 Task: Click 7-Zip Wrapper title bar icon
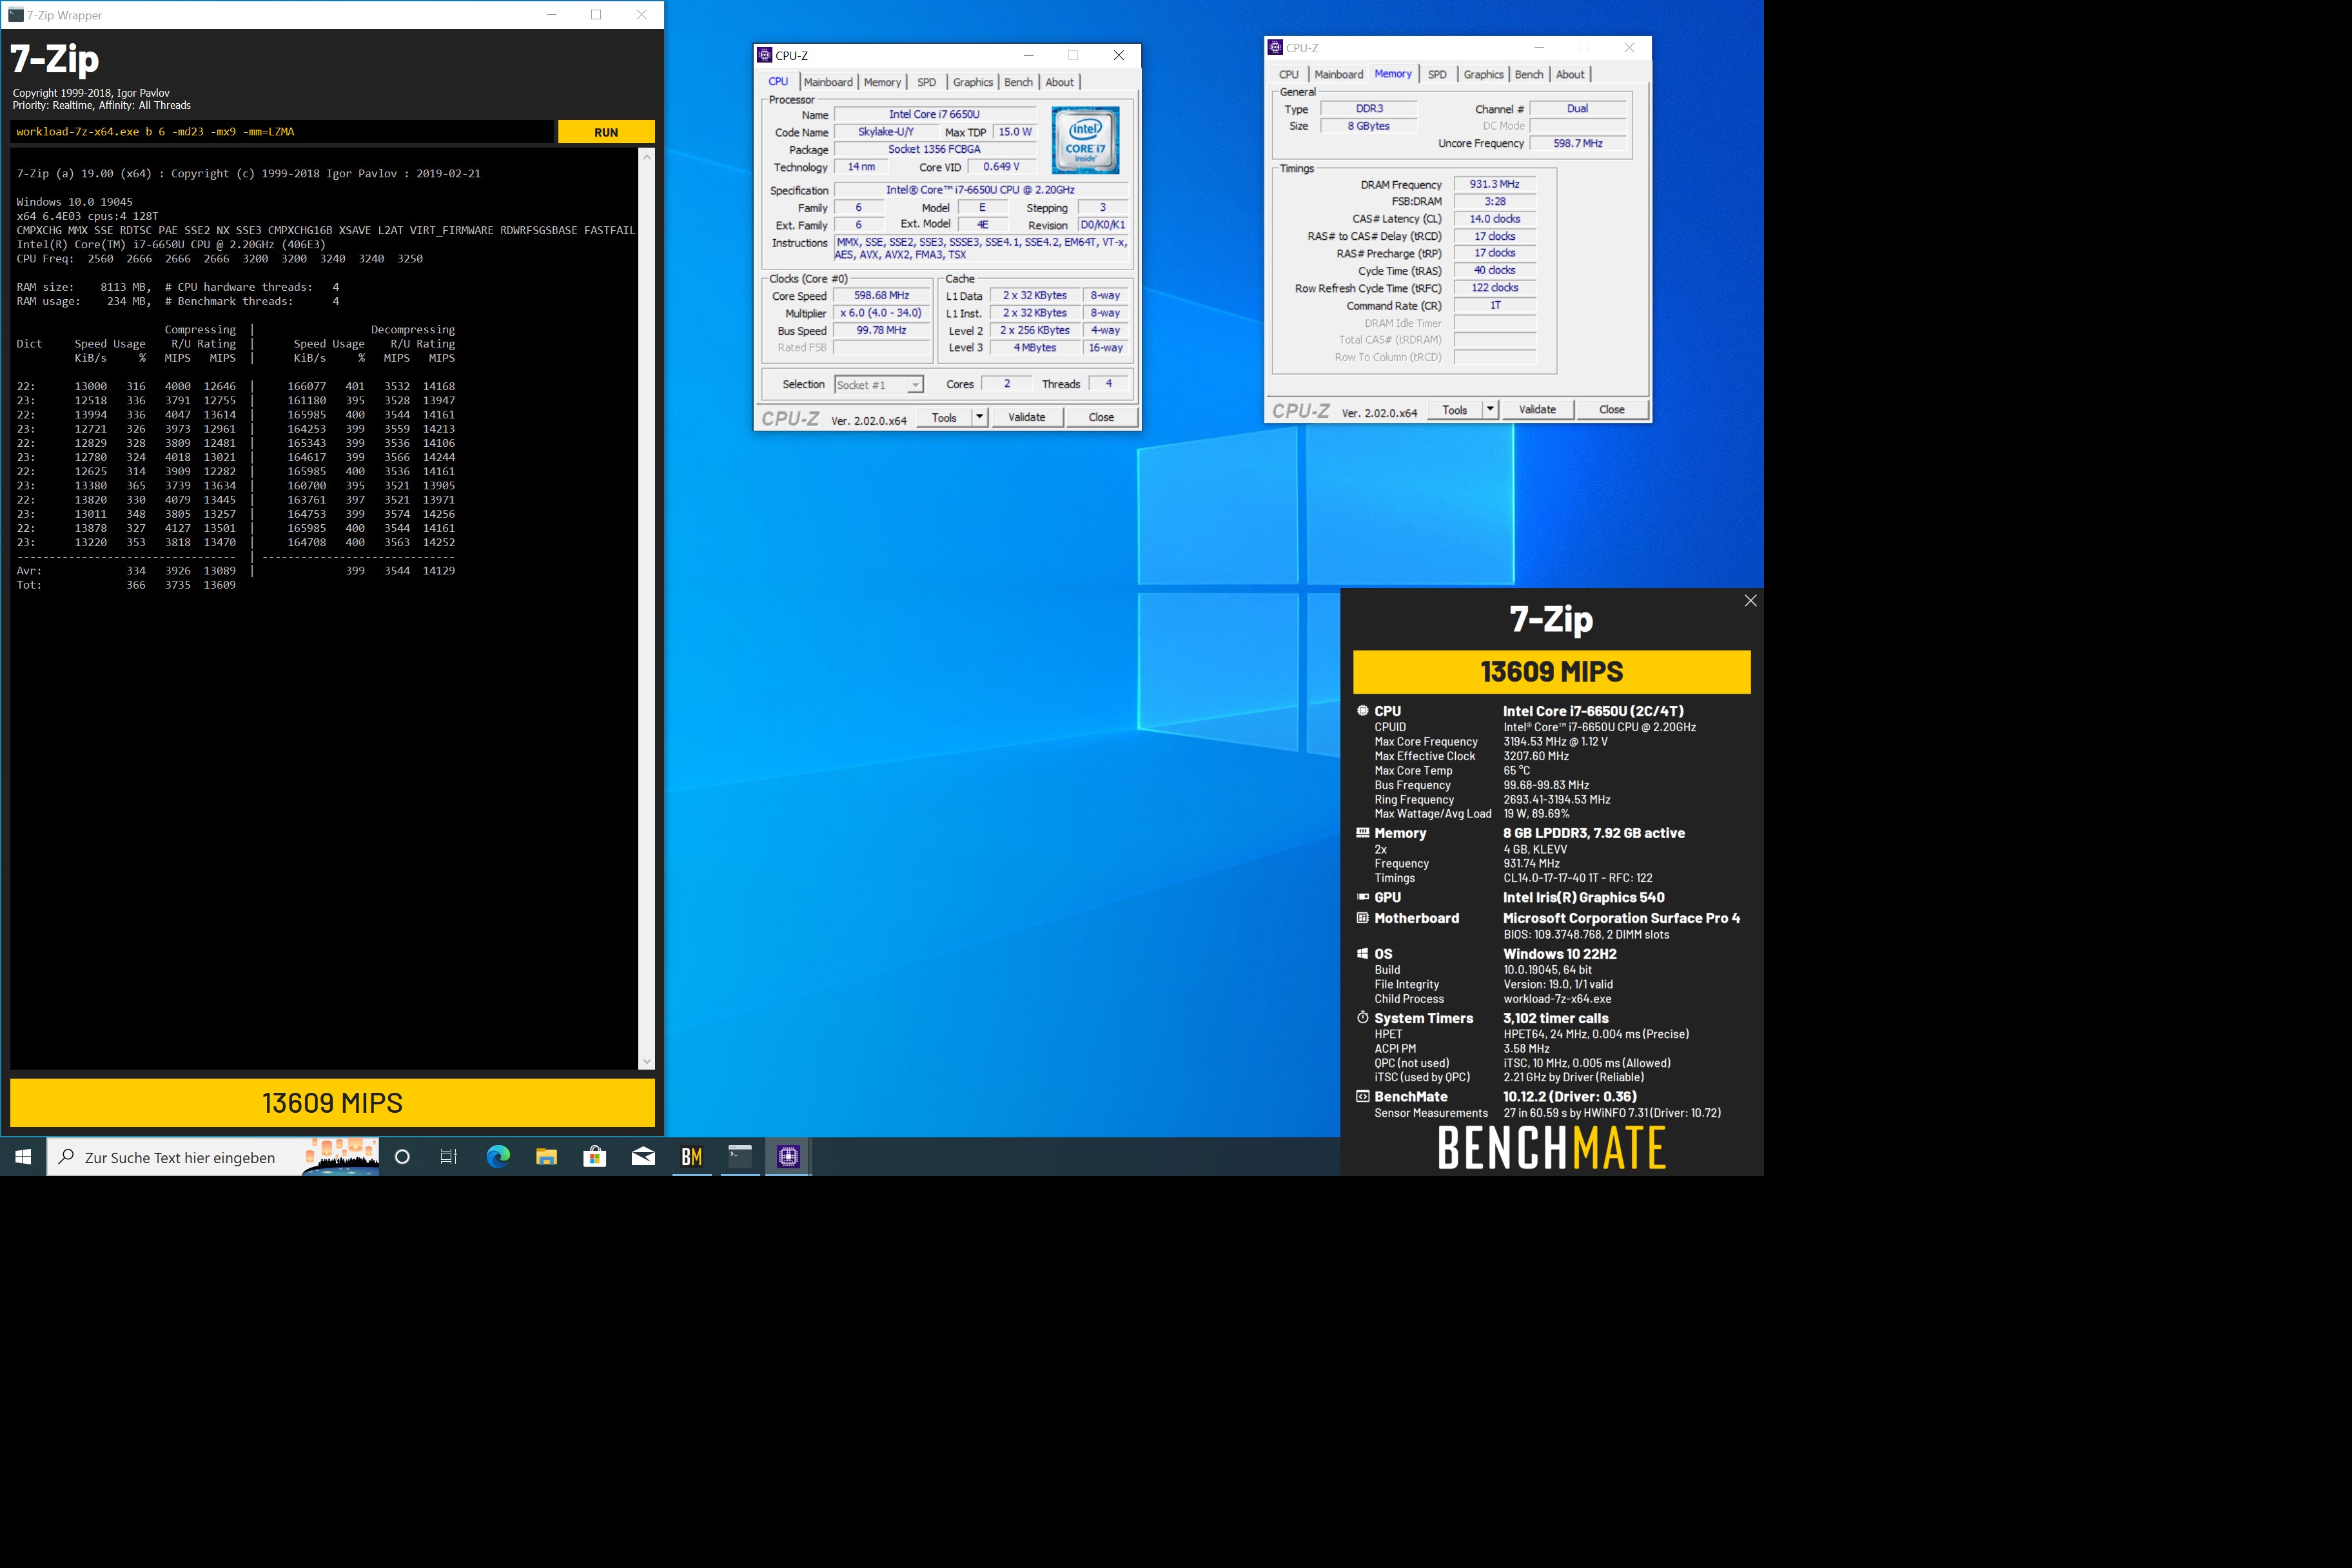tap(15, 15)
